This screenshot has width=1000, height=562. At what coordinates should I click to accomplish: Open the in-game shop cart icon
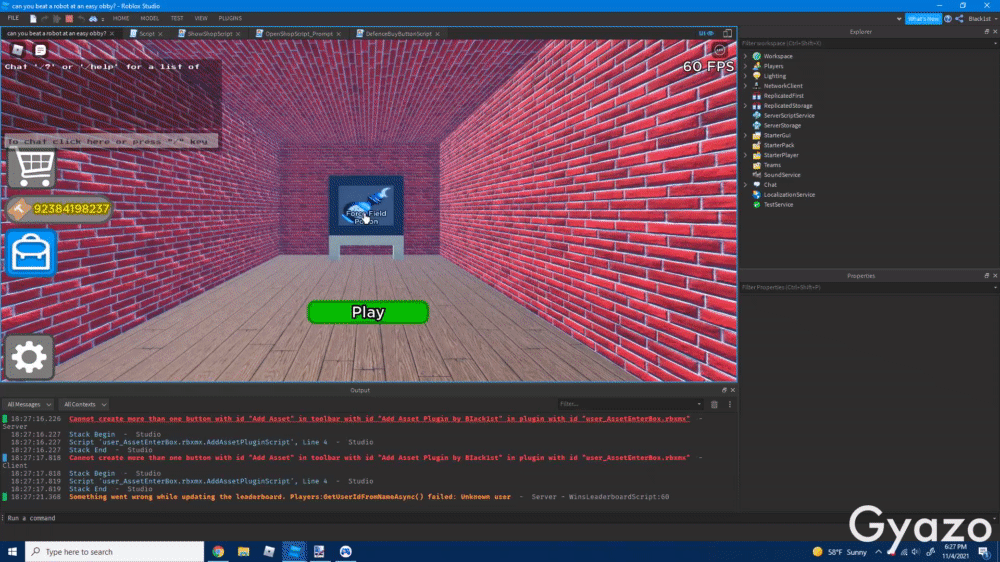[32, 168]
